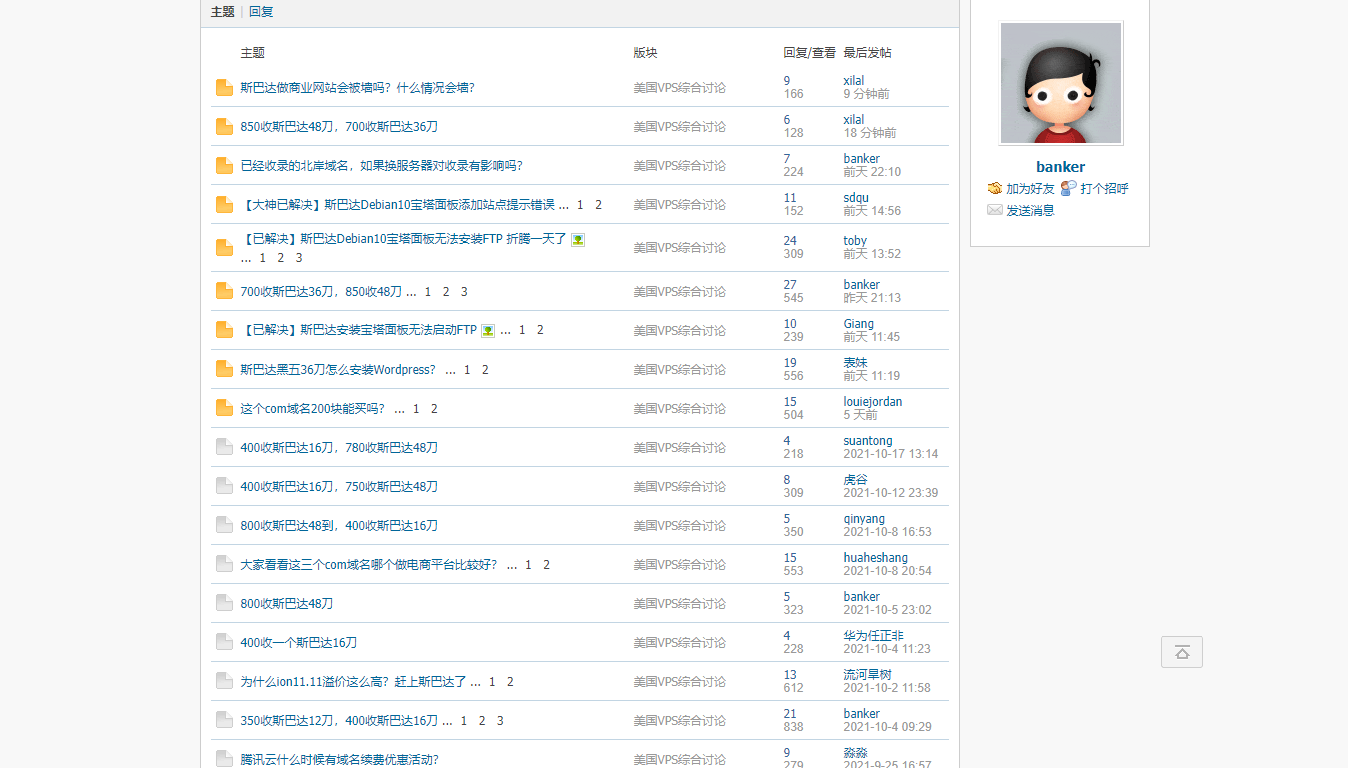Click reply count 27 for 700收斯巴达36刀 thread
Screen dimensions: 1348x768
click(x=790, y=285)
